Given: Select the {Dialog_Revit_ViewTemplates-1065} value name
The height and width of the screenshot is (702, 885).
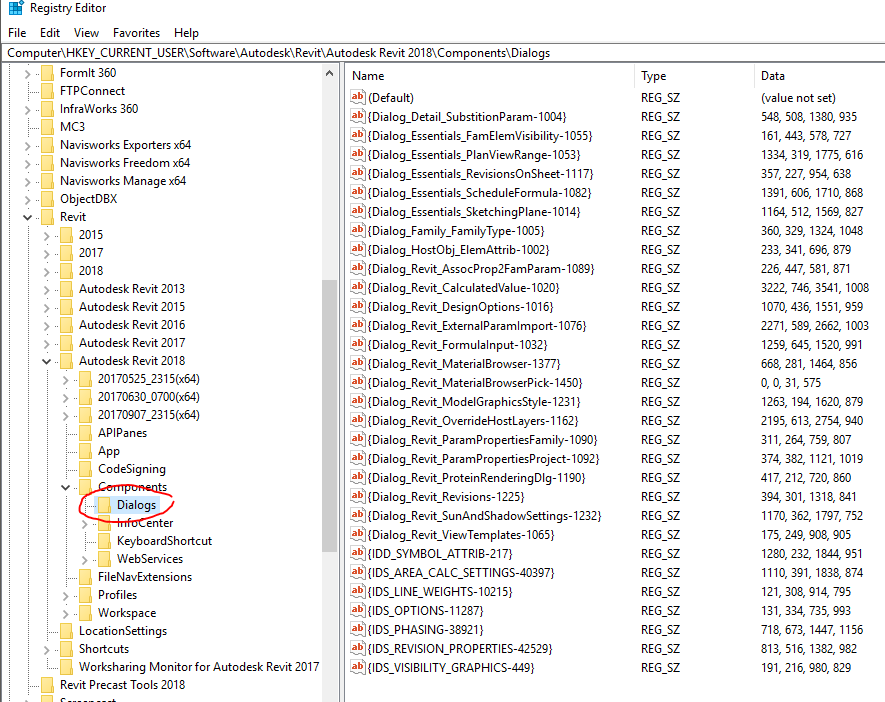Looking at the screenshot, I should click(x=461, y=535).
